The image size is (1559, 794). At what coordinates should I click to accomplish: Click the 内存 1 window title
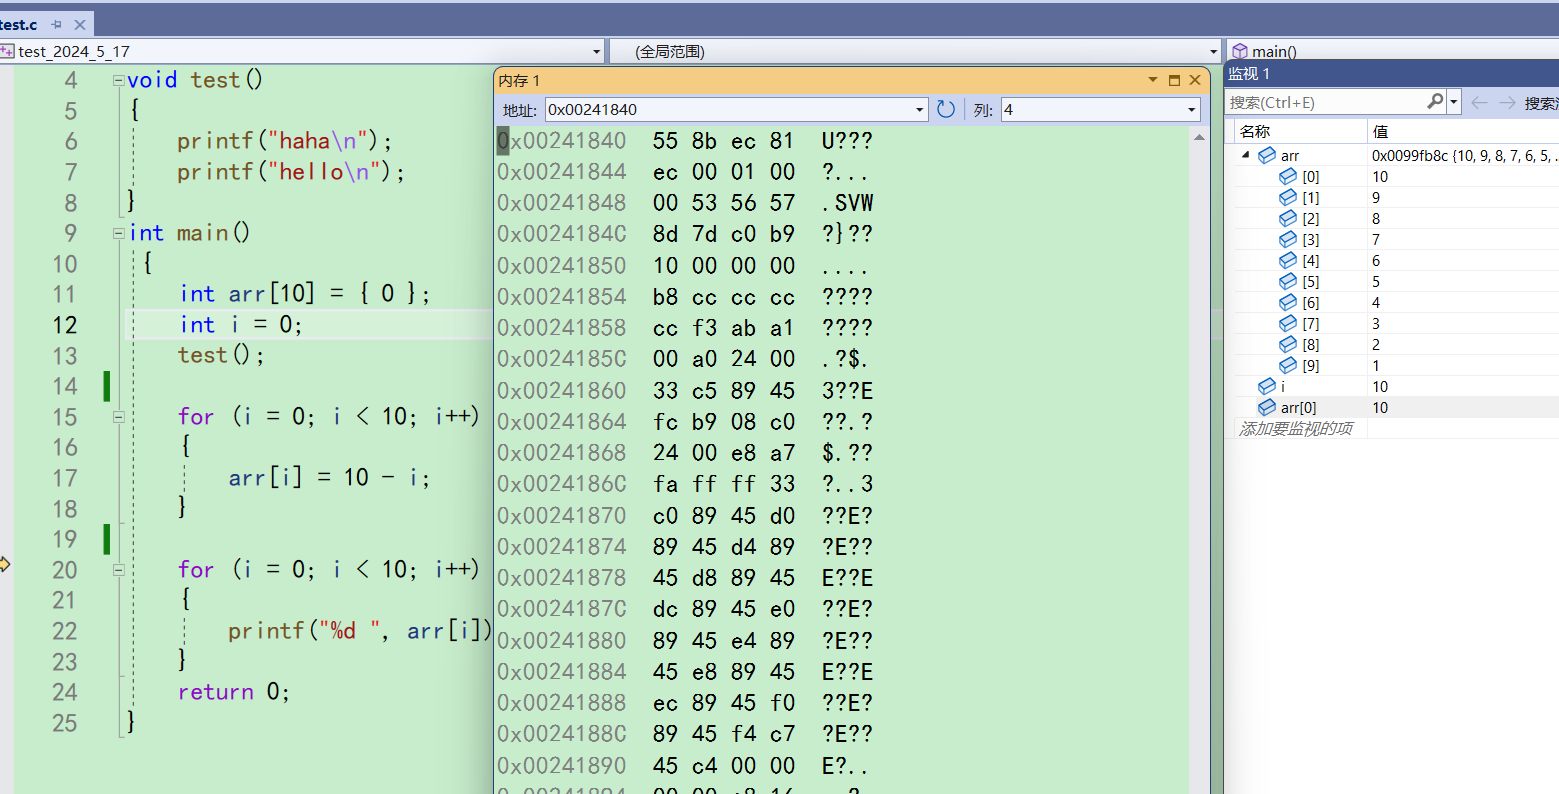click(519, 80)
